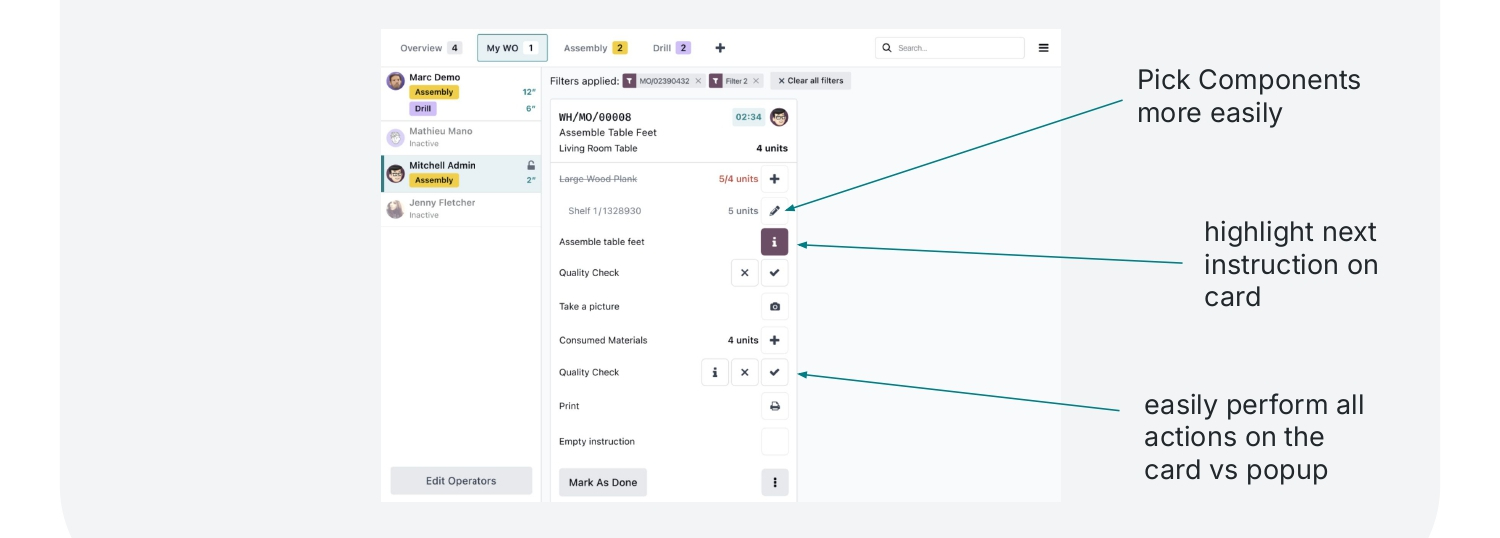Remove the MO/02390432 filter
Screen dimensions: 1500x538
(x=698, y=81)
